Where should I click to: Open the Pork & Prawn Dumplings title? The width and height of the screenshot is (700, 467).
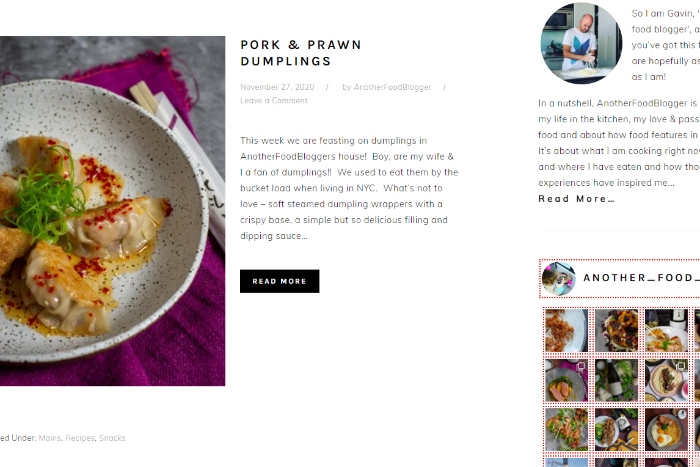(x=301, y=53)
